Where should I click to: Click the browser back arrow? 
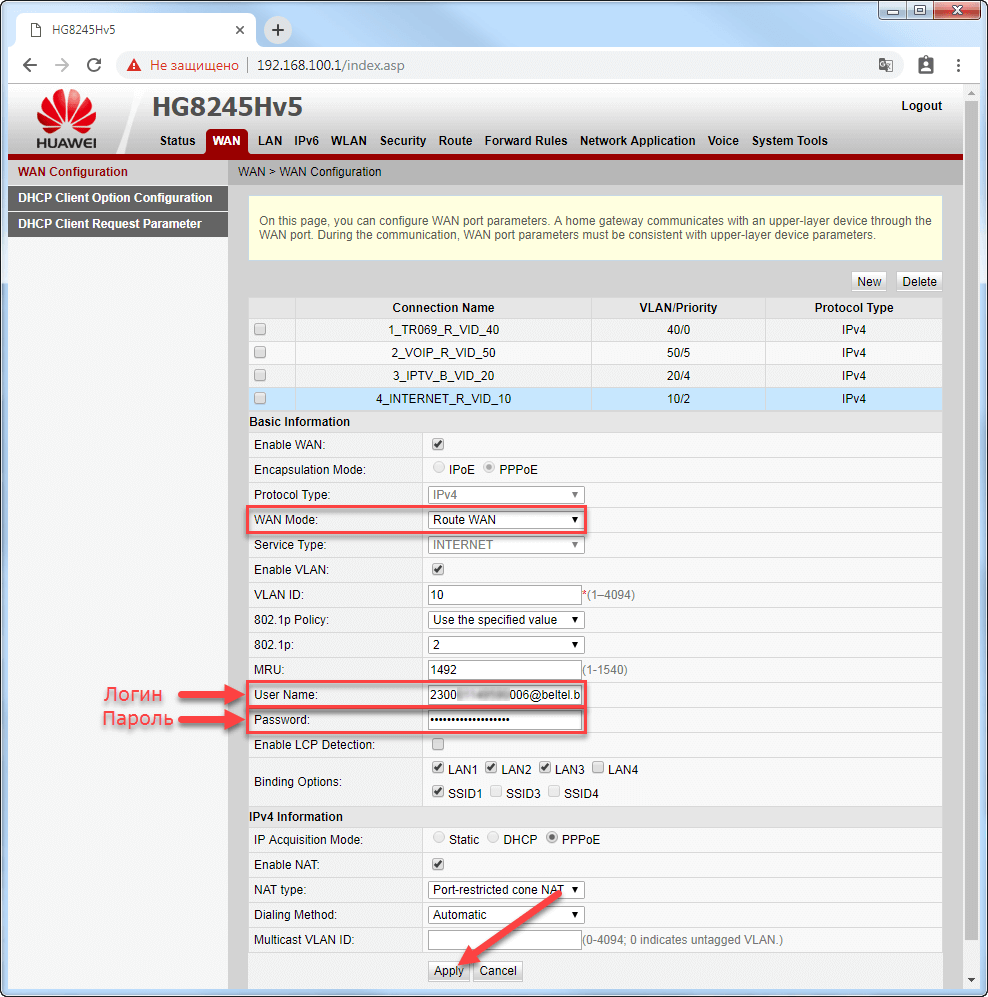point(29,64)
